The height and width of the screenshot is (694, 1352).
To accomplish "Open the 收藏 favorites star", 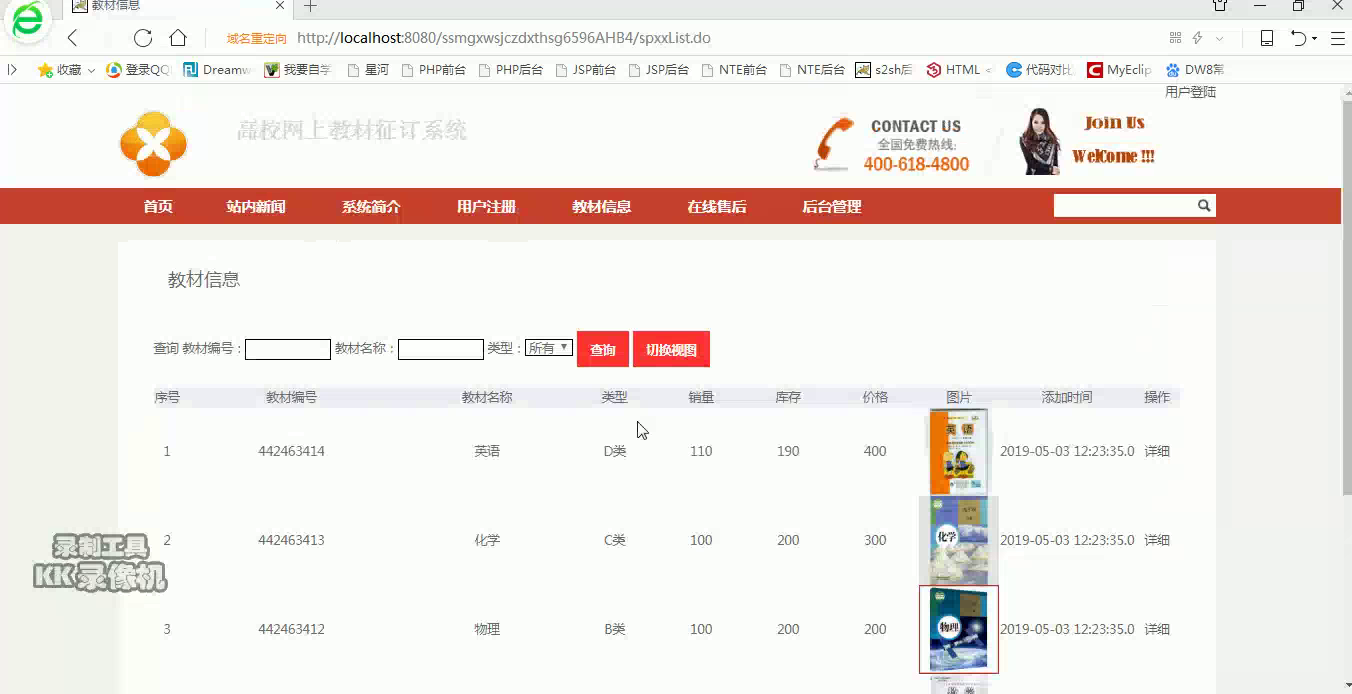I will coord(45,70).
